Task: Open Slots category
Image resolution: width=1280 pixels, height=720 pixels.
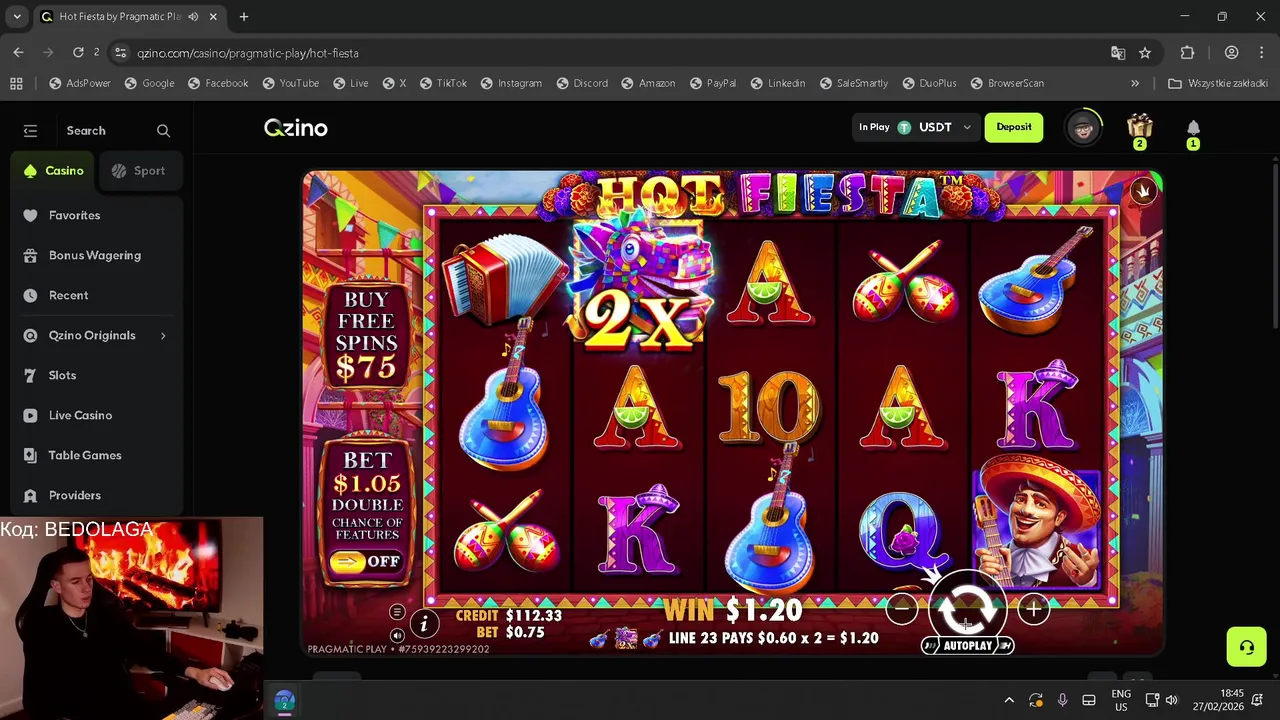Action: [62, 375]
